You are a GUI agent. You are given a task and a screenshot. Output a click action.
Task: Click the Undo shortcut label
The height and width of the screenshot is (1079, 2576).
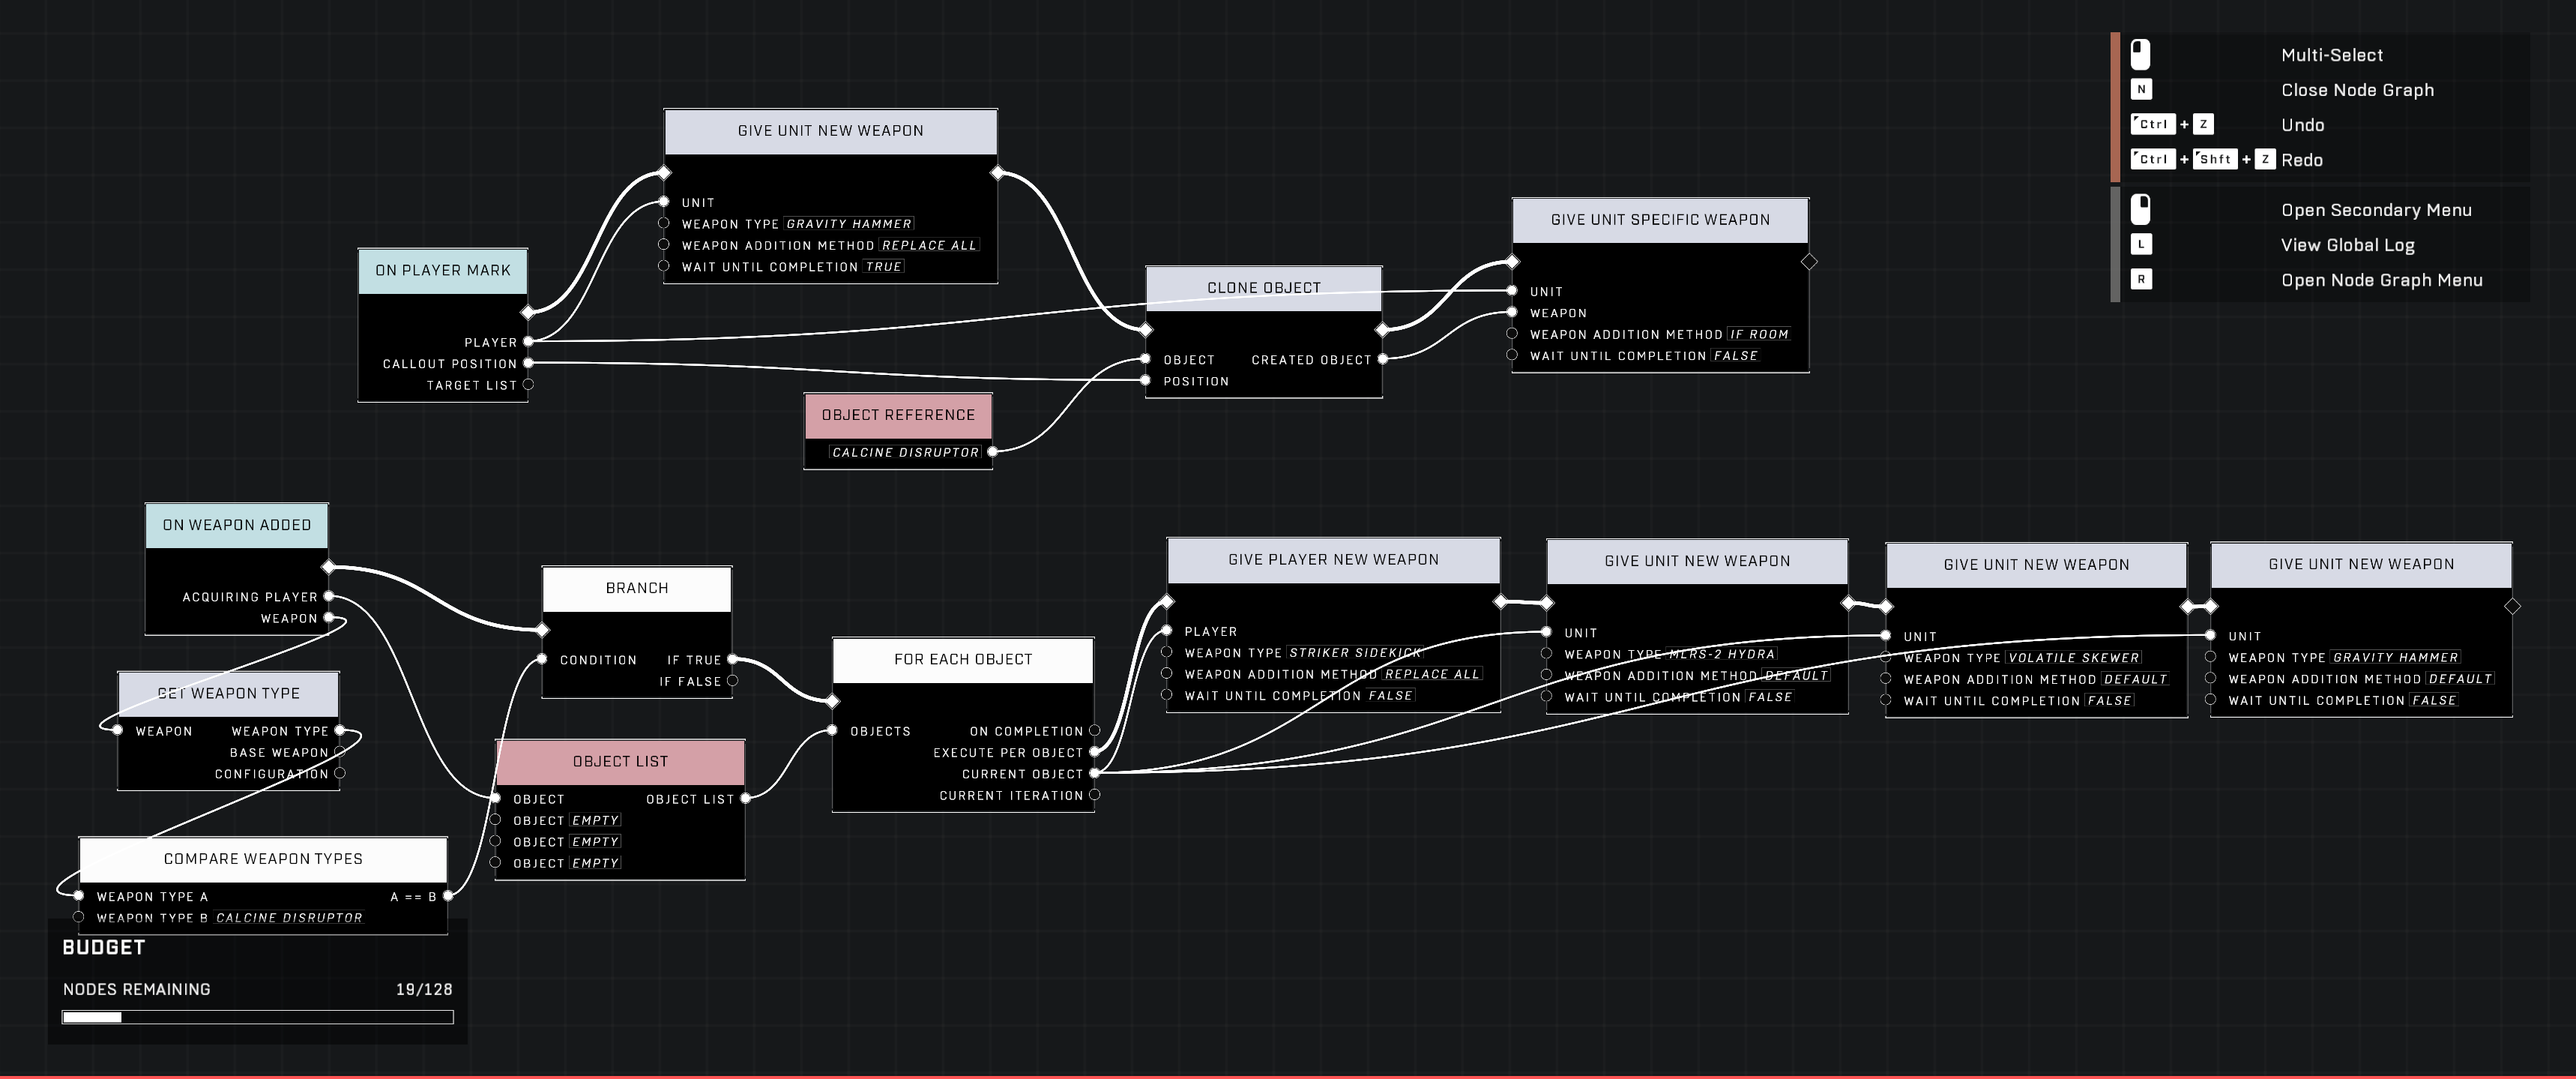(2302, 125)
